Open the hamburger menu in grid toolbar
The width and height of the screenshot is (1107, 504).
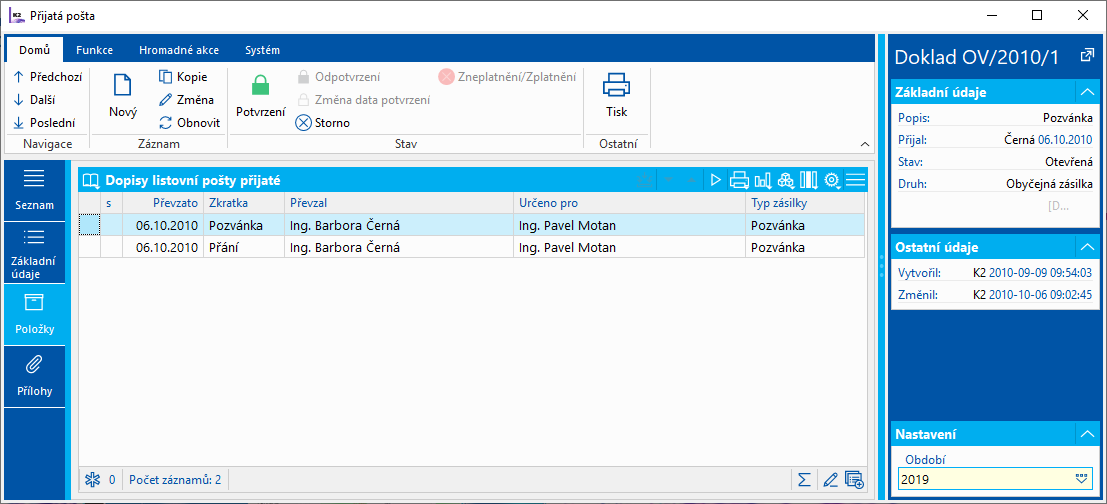coord(855,181)
